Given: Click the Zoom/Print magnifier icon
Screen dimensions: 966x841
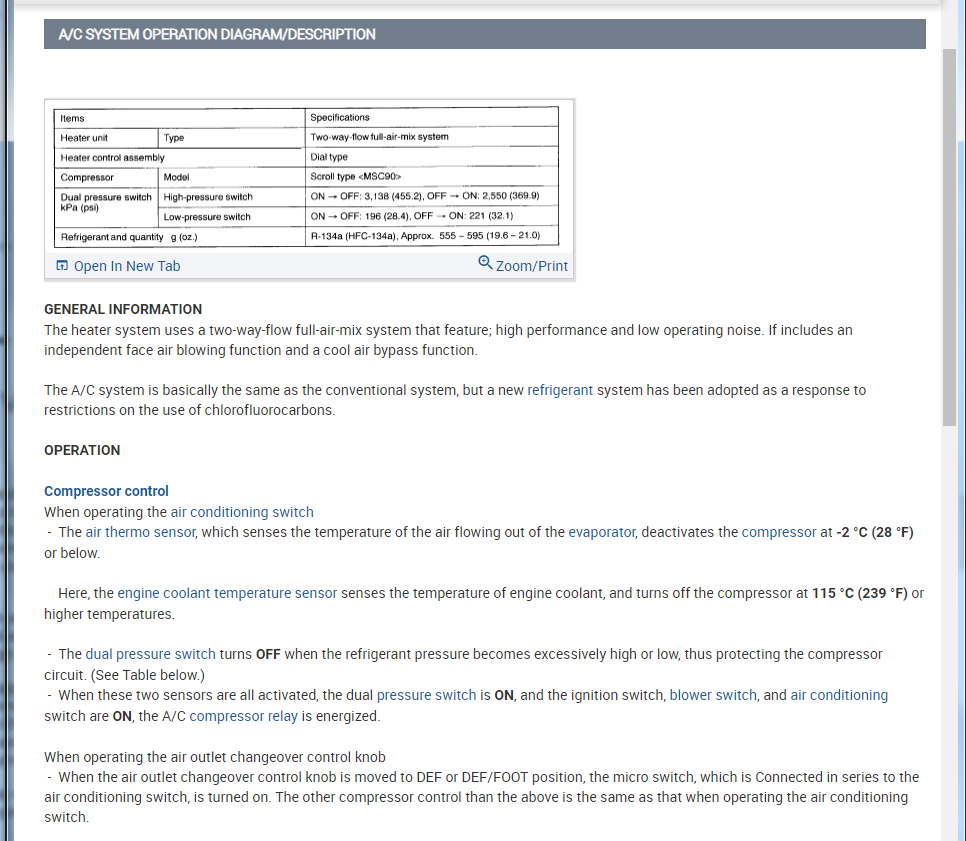Looking at the screenshot, I should coord(485,263).
